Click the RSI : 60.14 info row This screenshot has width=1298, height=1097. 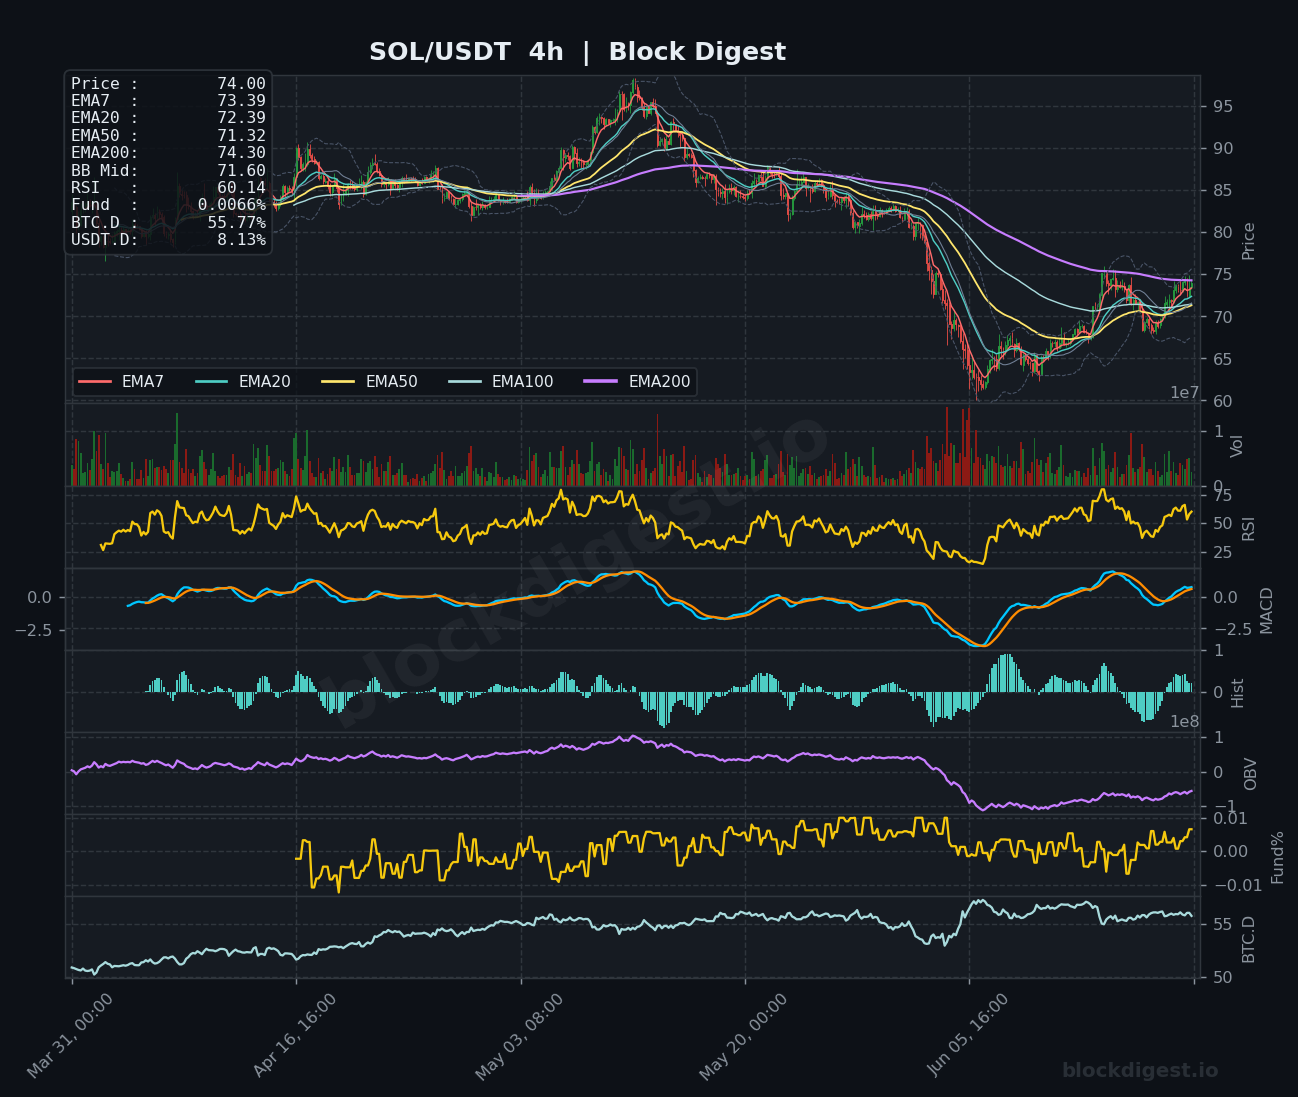click(168, 188)
